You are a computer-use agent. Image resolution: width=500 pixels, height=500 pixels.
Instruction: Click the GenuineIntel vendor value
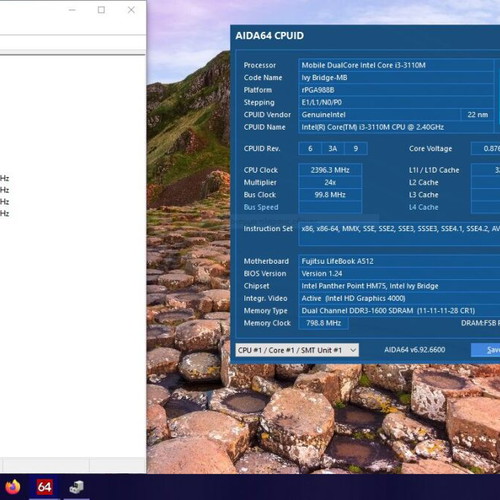click(379, 114)
